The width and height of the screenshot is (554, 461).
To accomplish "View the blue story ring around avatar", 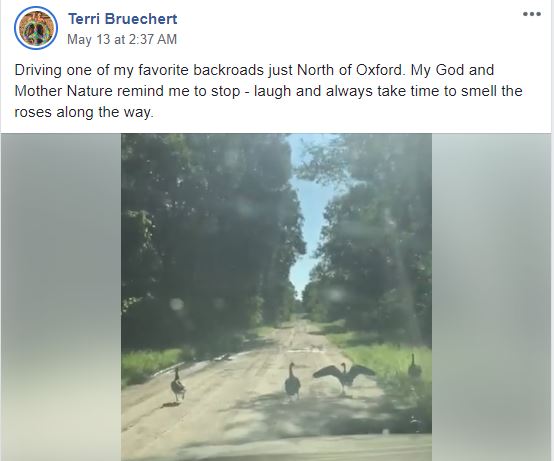I will tap(36, 28).
